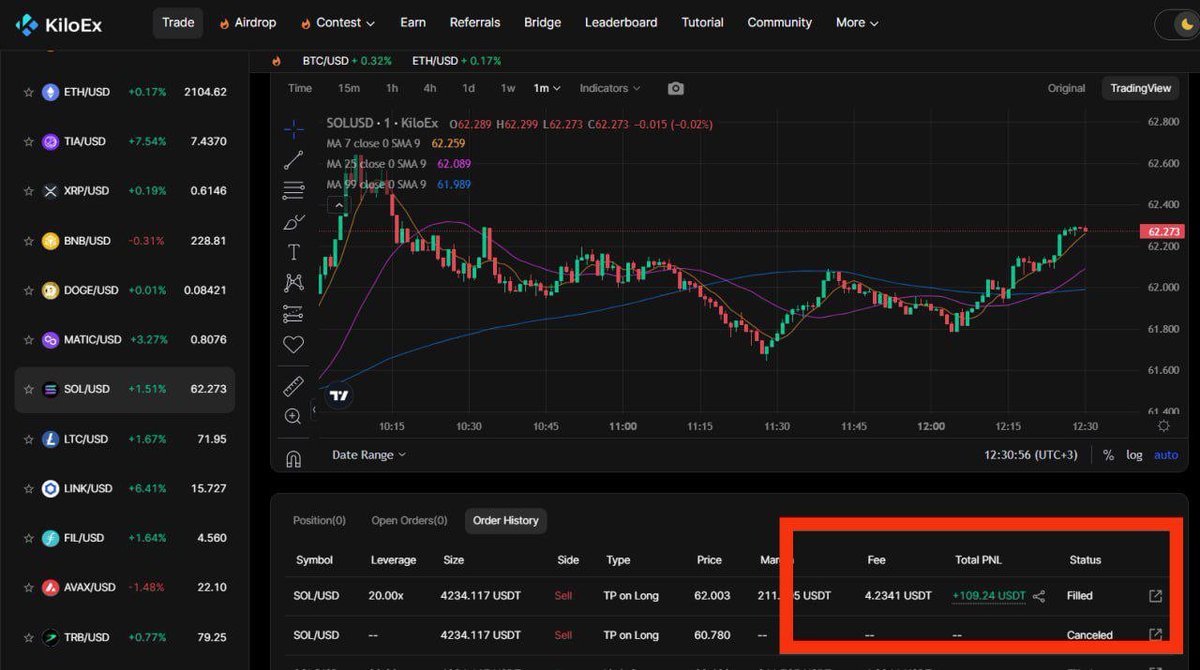Set chart timeframe to 1w
1200x670 pixels.
pyautogui.click(x=508, y=88)
